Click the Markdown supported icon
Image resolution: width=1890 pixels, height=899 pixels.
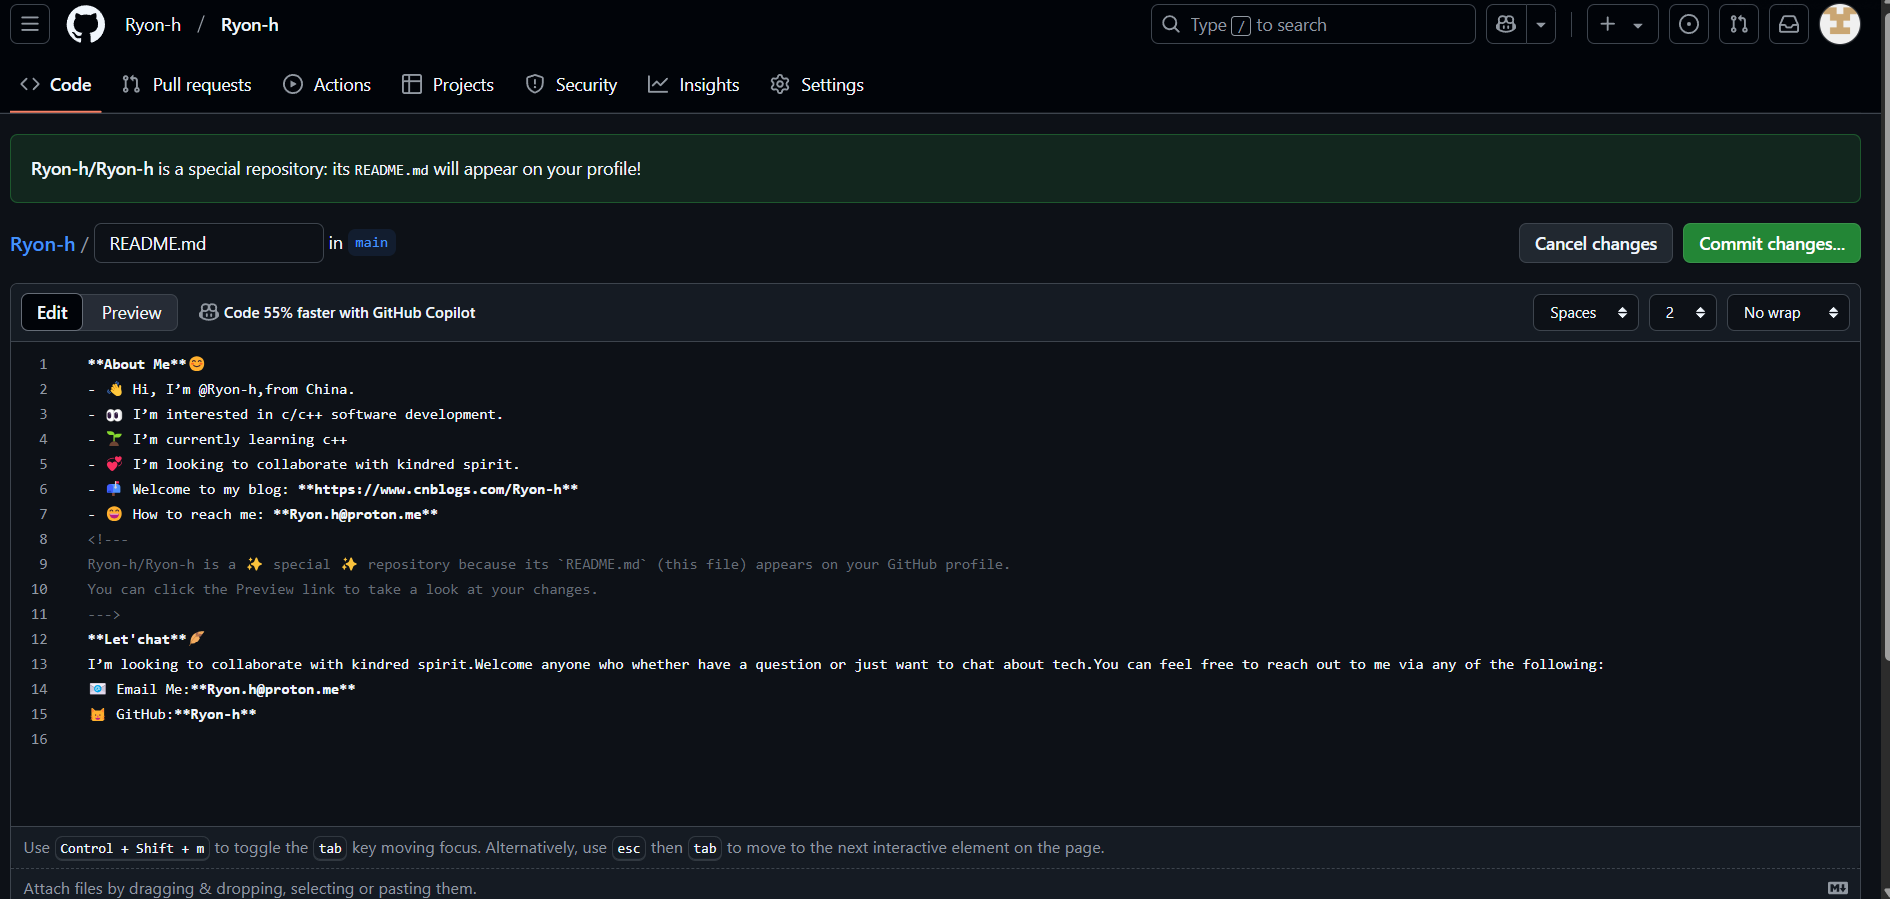click(1838, 888)
